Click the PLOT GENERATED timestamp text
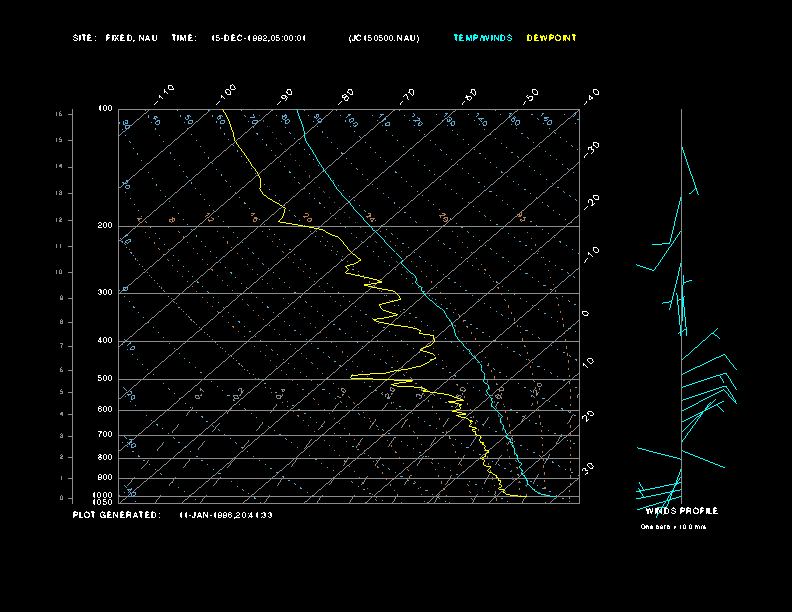 [x=172, y=515]
